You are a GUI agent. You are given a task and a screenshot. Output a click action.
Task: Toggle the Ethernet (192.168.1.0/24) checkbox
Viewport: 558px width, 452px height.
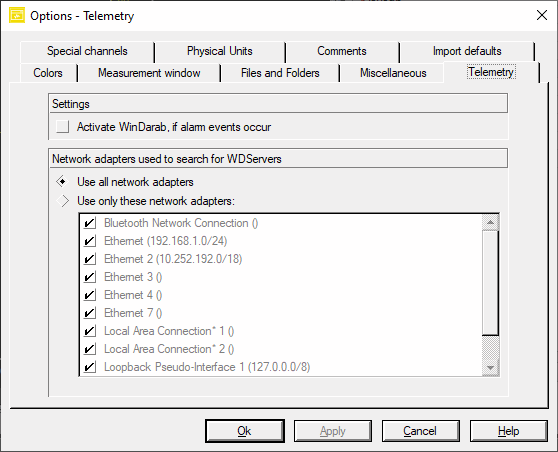(x=90, y=241)
